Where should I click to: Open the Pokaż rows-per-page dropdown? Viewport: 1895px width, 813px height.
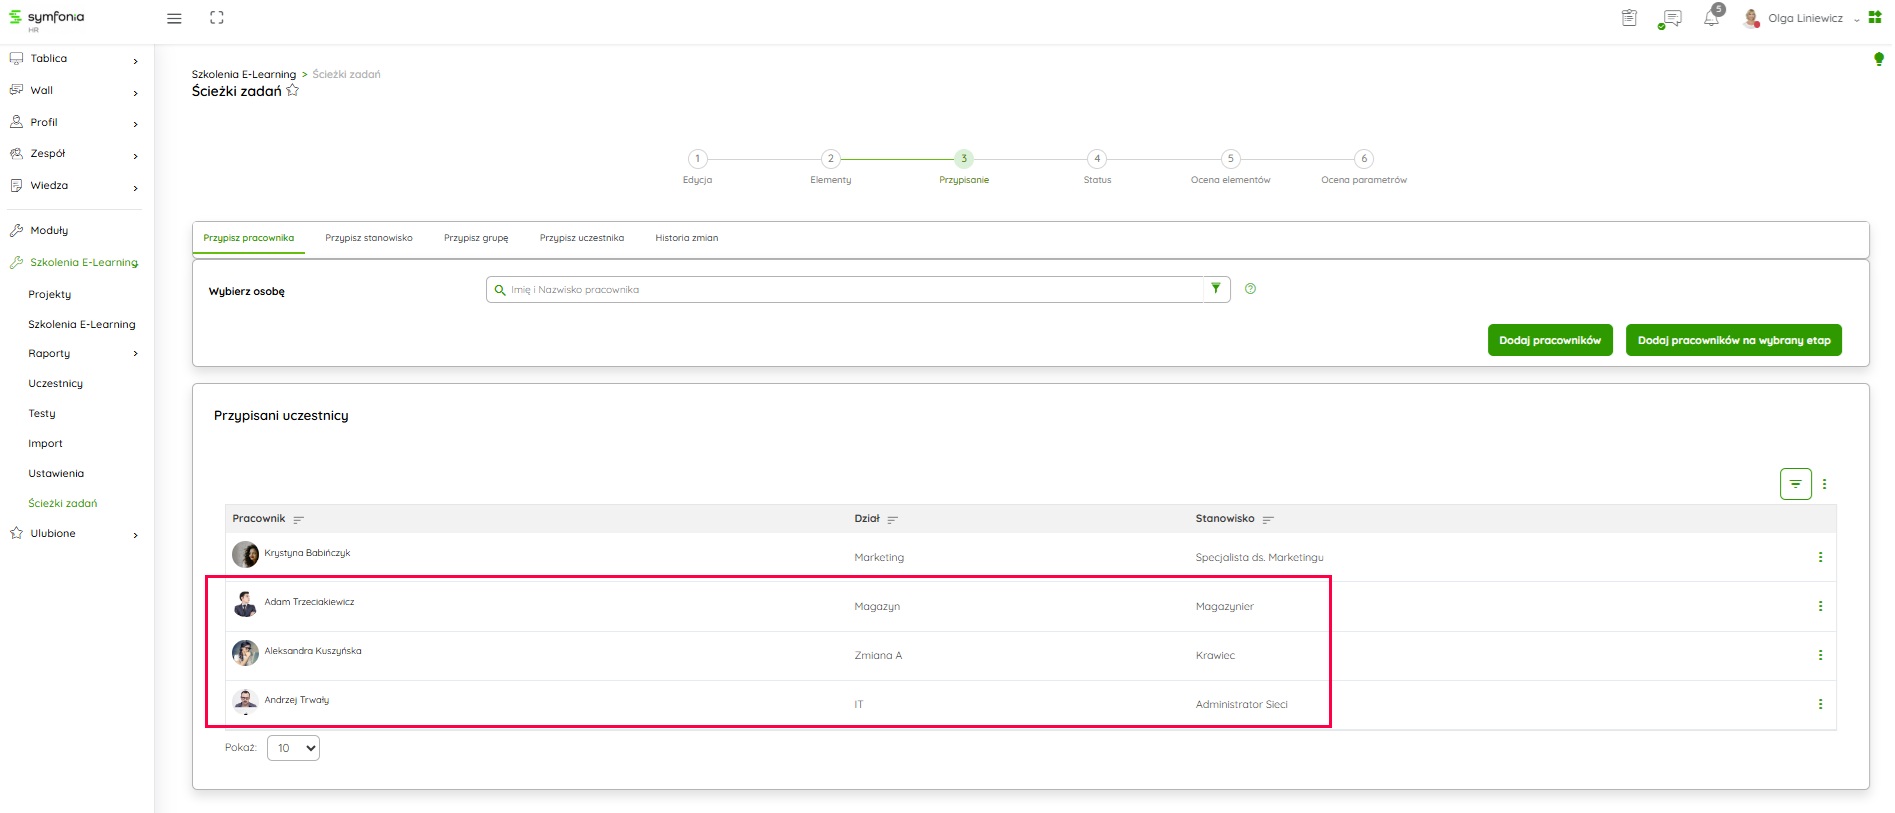(293, 748)
